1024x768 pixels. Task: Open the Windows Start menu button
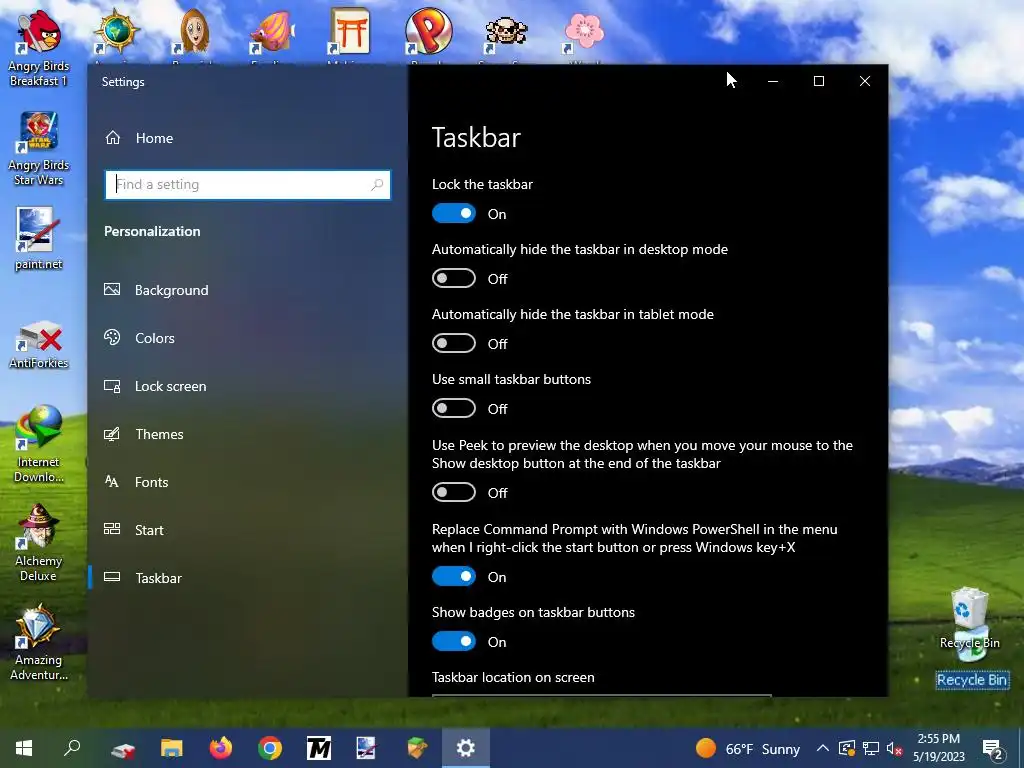(x=24, y=748)
